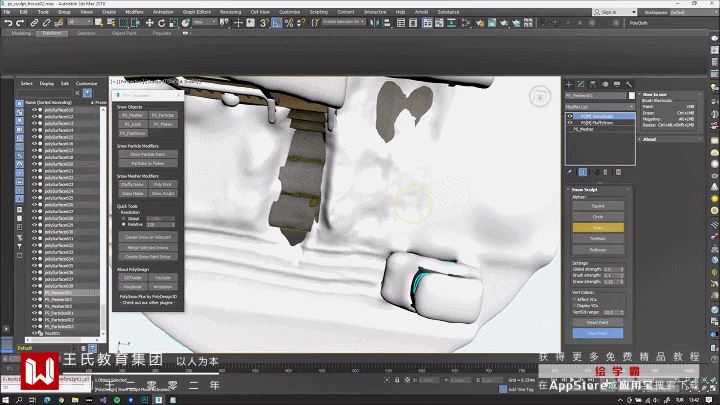The width and height of the screenshot is (720, 405).
Task: Open the File menu
Action: pyautogui.click(x=7, y=12)
